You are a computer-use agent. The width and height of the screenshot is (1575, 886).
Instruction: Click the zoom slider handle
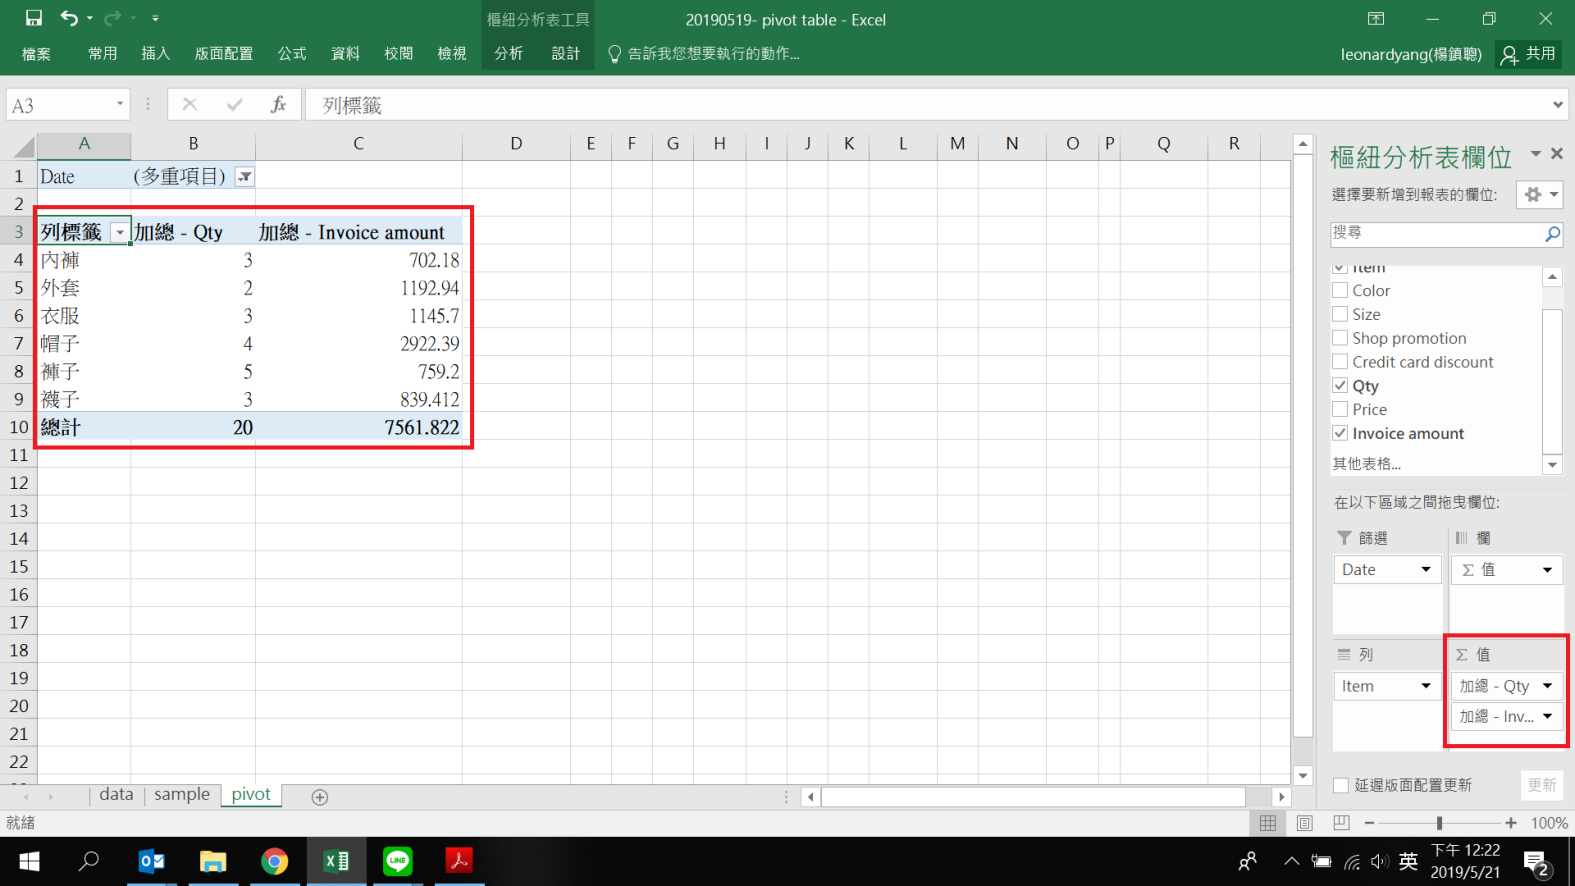point(1439,823)
